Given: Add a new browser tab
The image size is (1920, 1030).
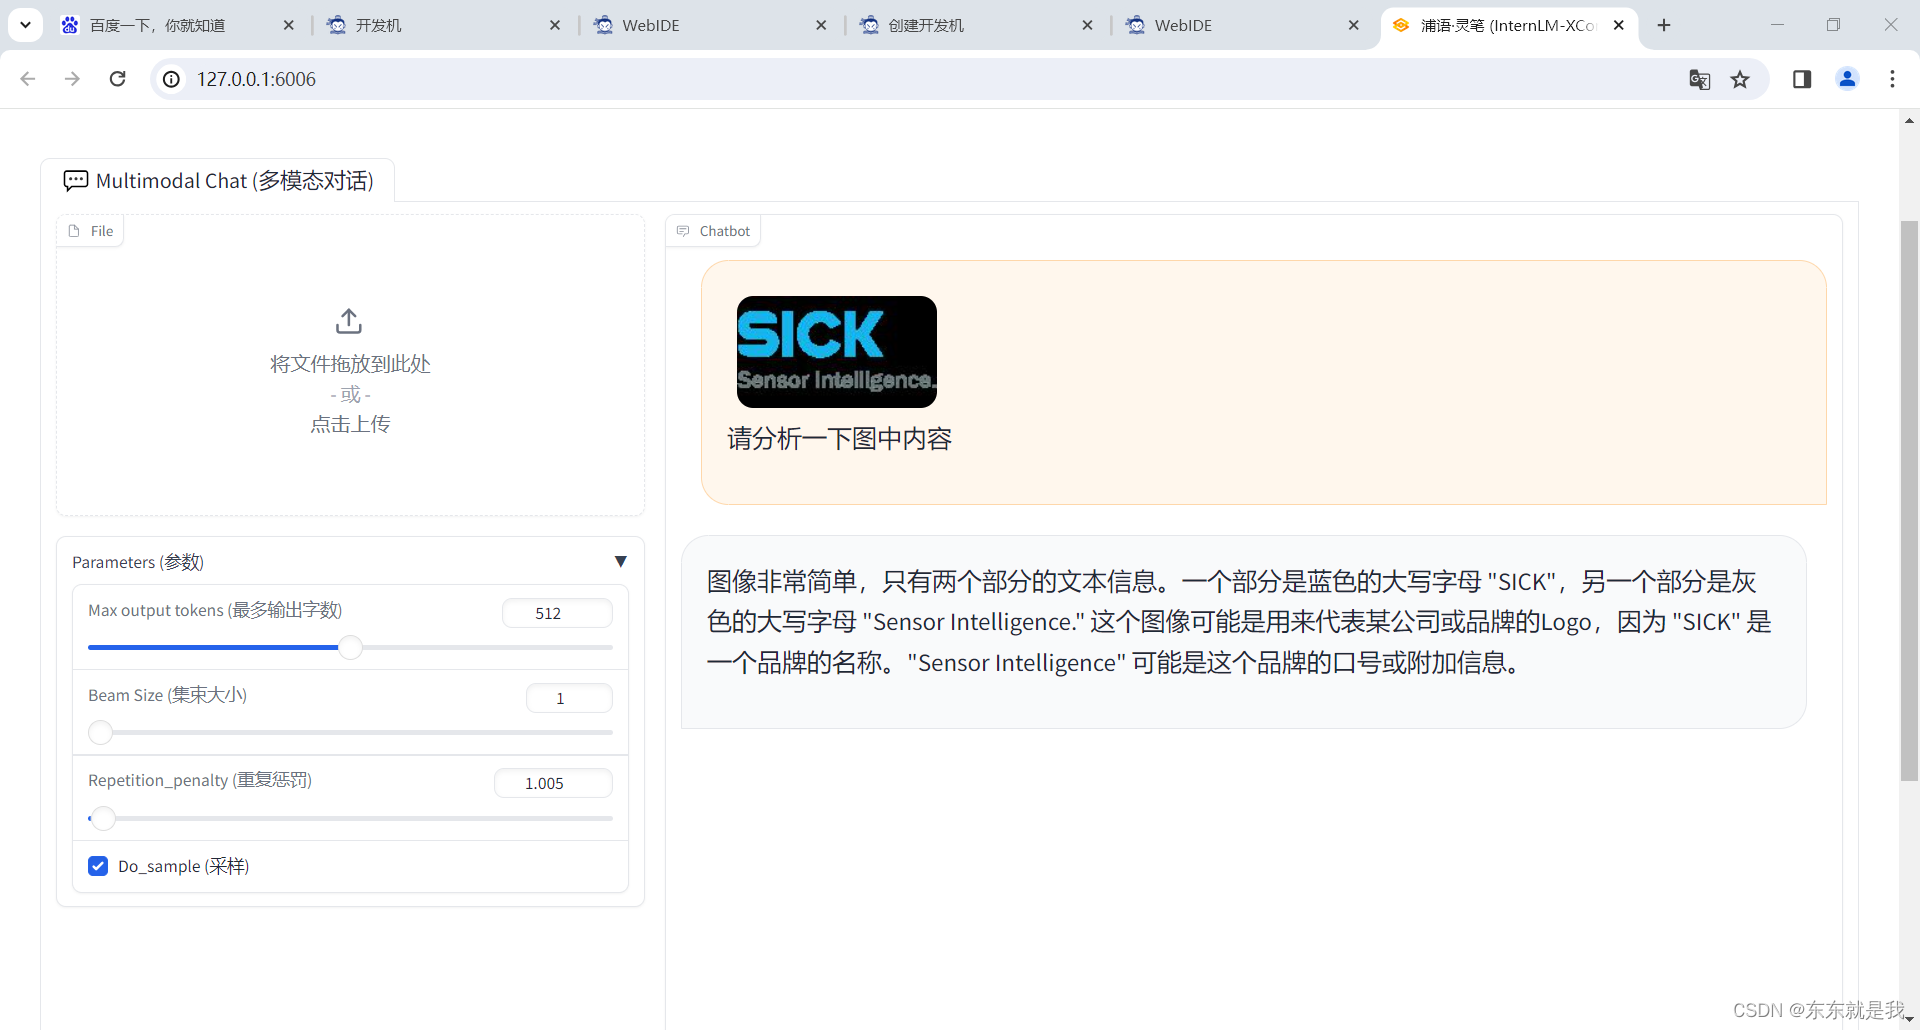Looking at the screenshot, I should tap(1664, 25).
